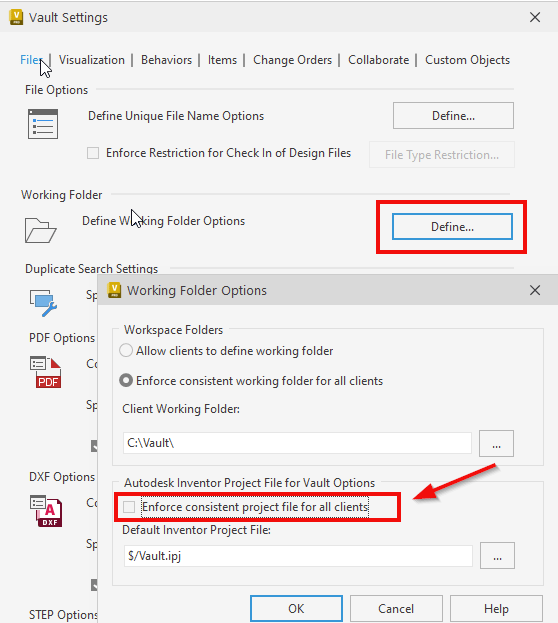Click Define for Working Folder Options

tap(452, 227)
